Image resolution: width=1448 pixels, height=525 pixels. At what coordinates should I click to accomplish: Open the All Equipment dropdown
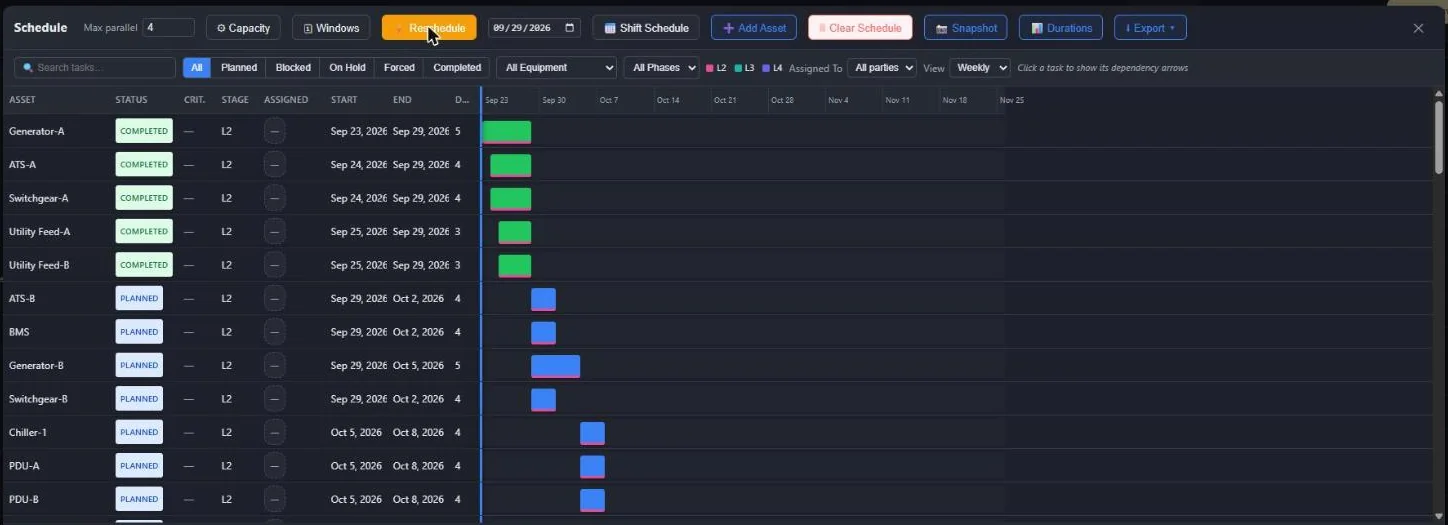(x=556, y=68)
